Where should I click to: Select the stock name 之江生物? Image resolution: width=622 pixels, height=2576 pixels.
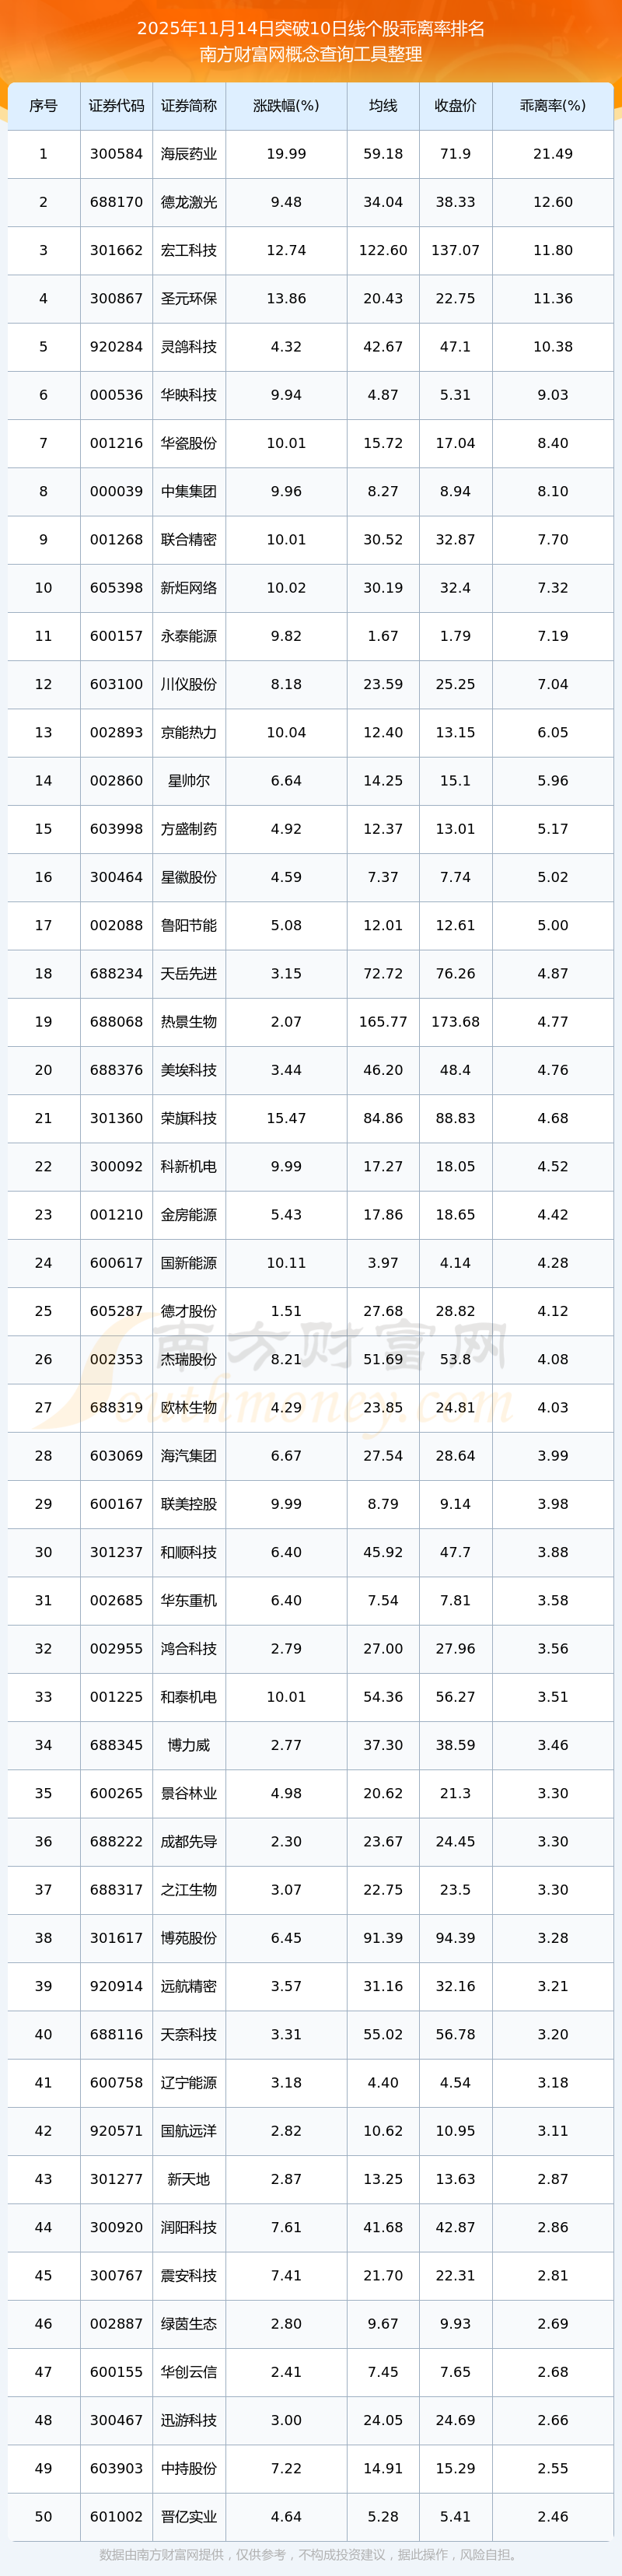(189, 1890)
